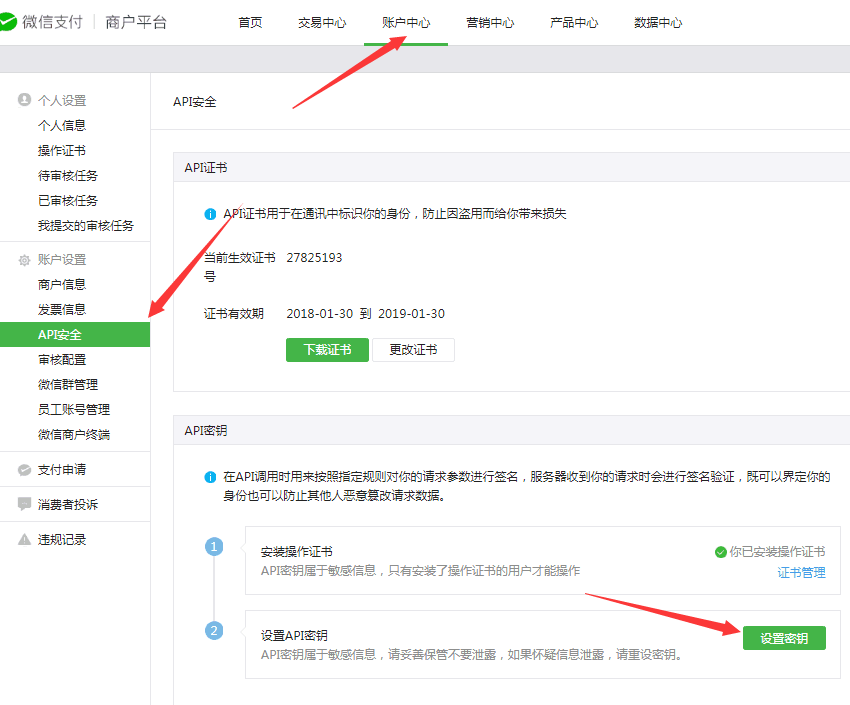Open 商户信息 under account settings
This screenshot has width=850, height=705.
tap(62, 285)
